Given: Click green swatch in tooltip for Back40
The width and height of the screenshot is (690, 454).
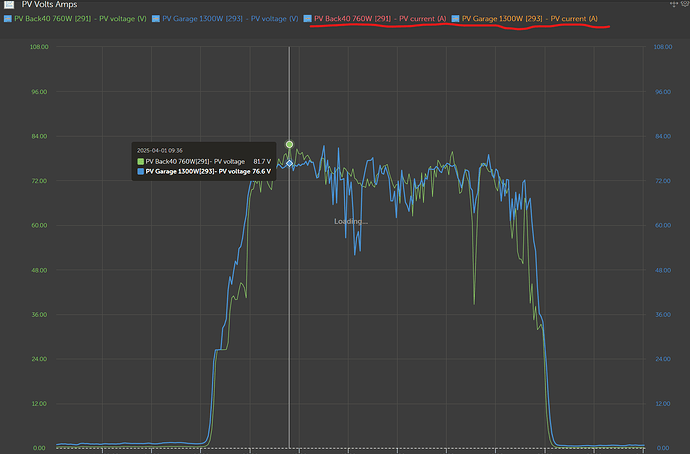Looking at the screenshot, I should coord(140,161).
